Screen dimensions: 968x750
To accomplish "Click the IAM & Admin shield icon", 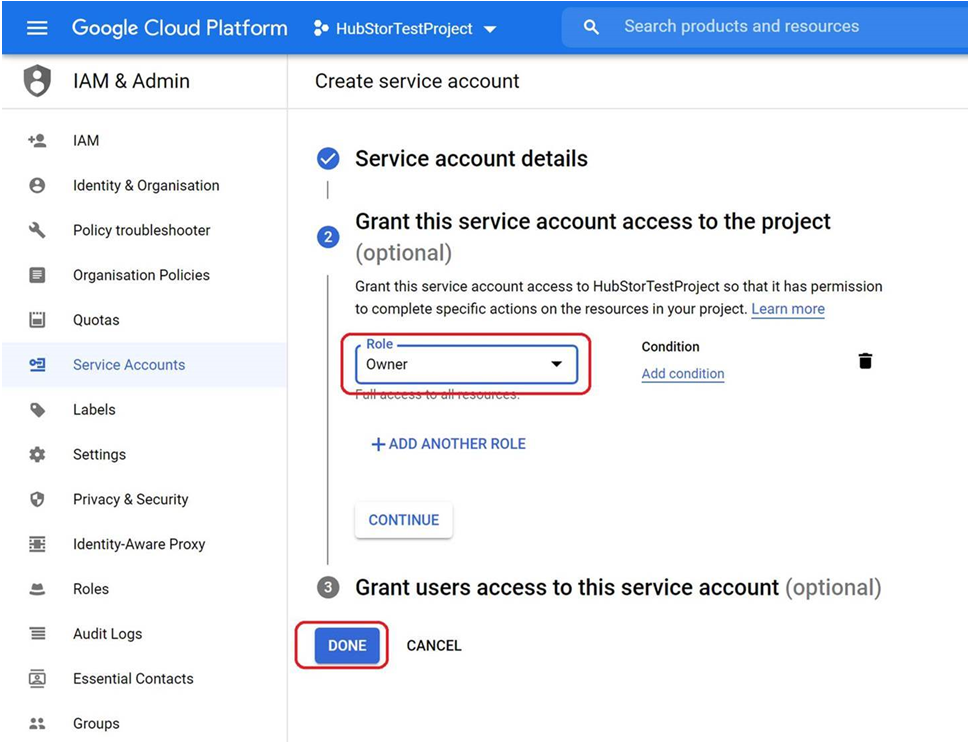I will click(37, 81).
